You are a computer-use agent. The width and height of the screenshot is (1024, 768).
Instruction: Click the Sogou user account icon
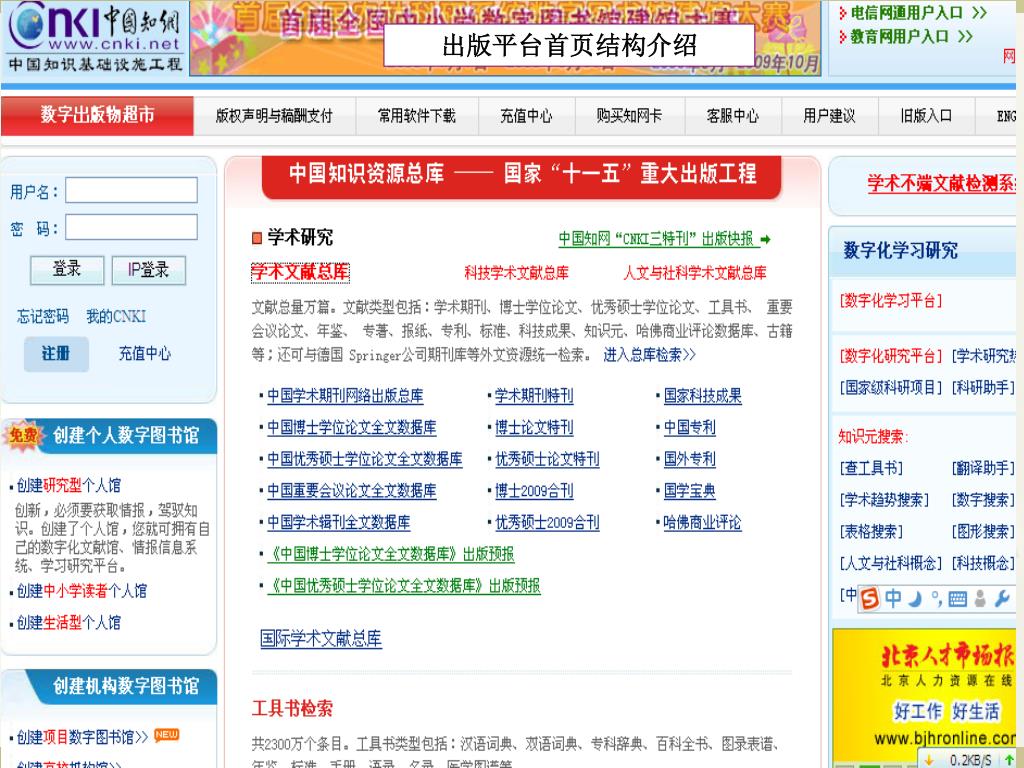tap(980, 598)
